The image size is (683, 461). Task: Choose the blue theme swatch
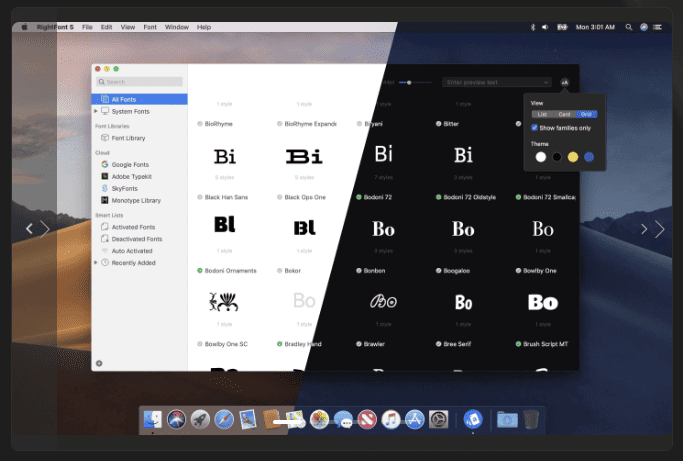click(589, 157)
